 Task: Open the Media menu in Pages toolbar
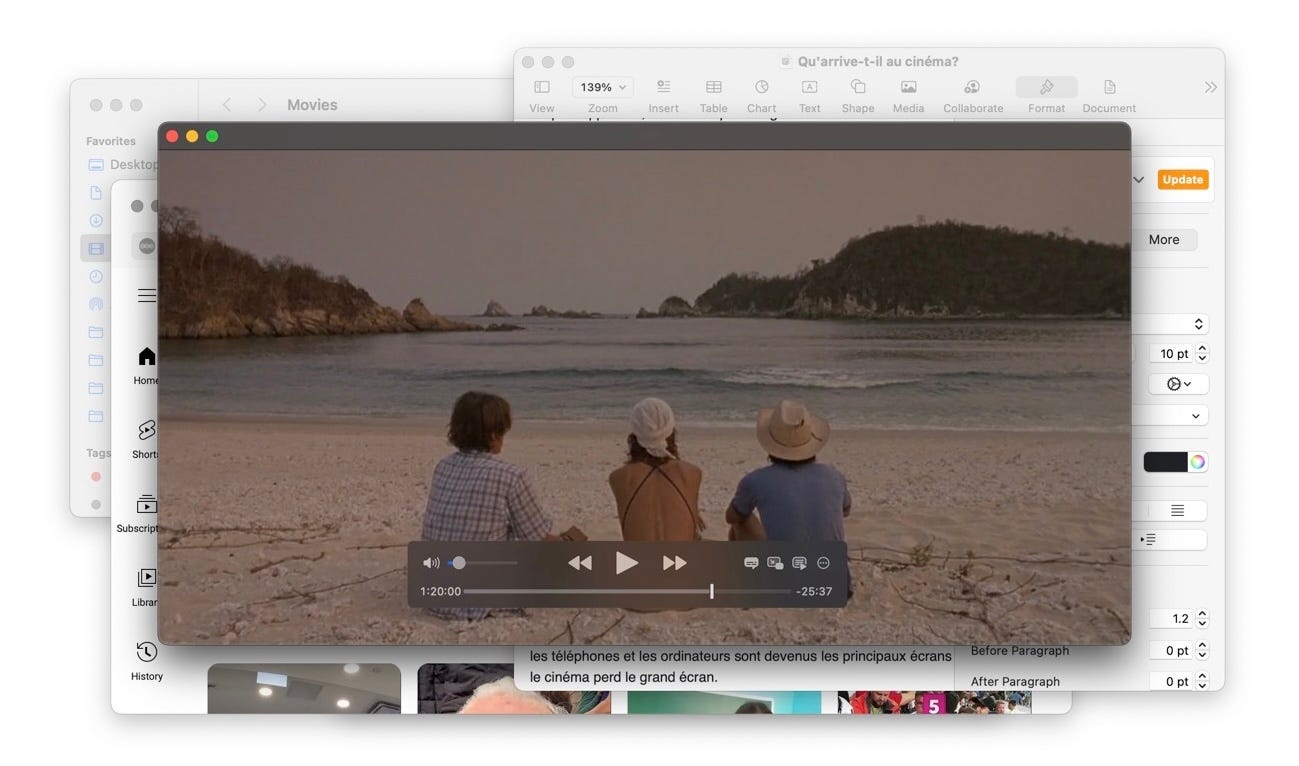tap(908, 96)
